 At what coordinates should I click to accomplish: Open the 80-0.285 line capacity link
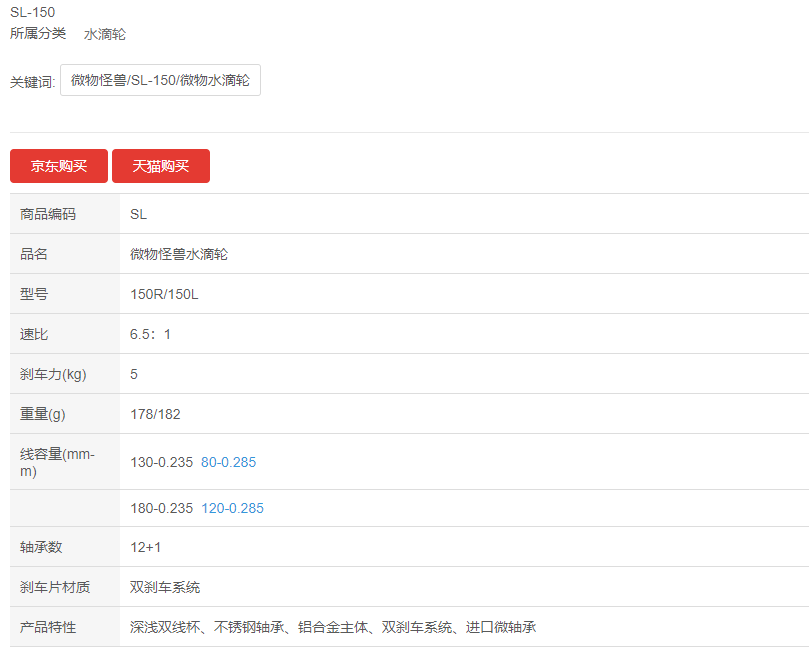(229, 462)
